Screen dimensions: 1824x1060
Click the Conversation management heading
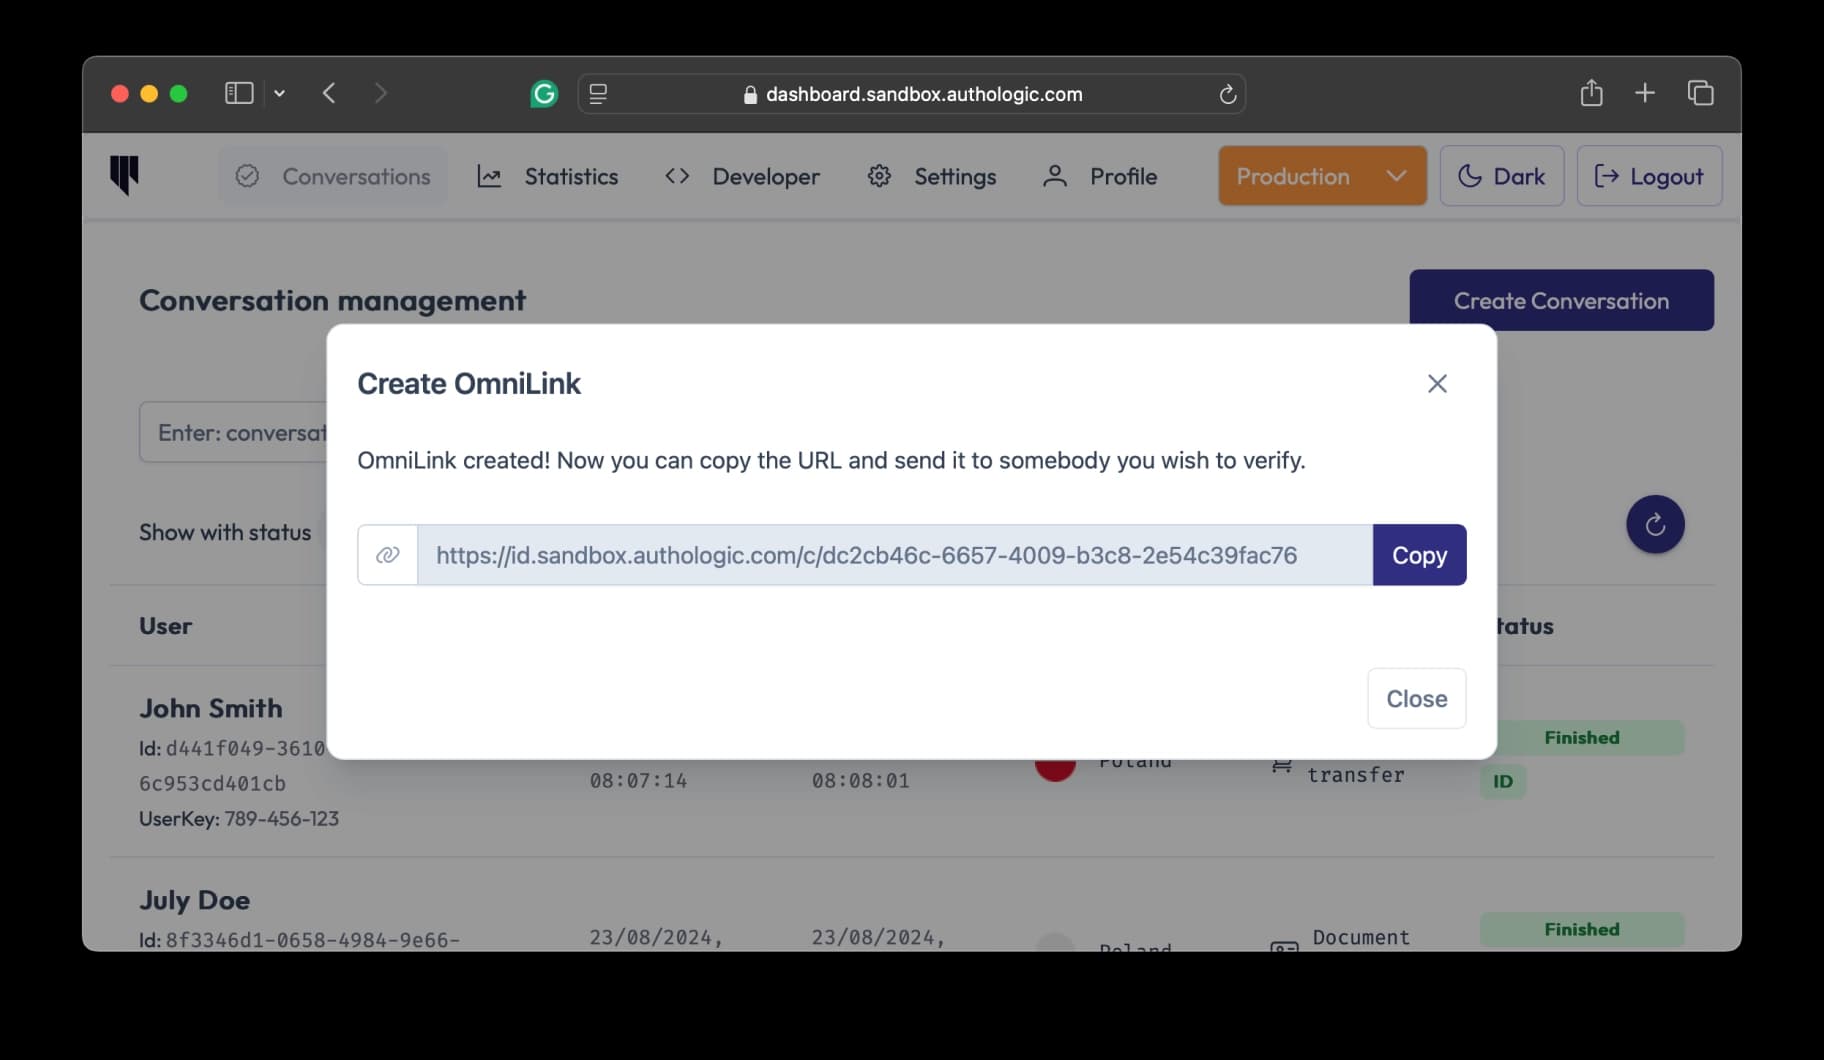click(332, 300)
